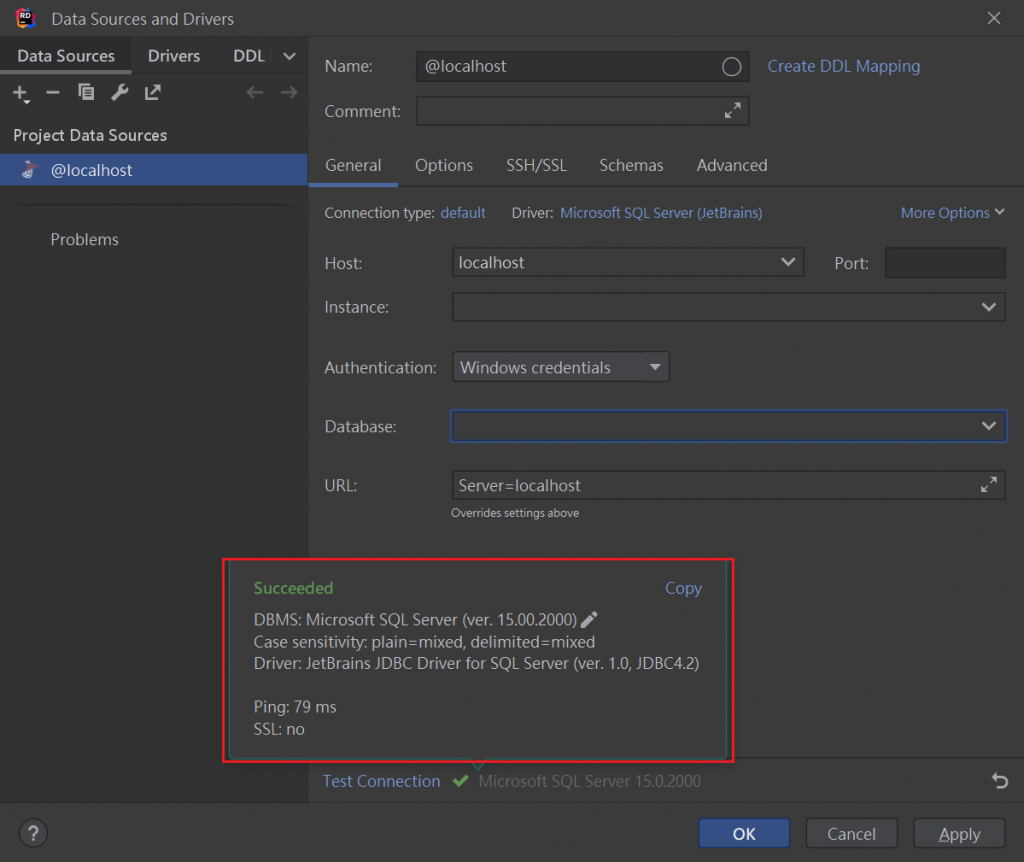This screenshot has height=862, width=1024.
Task: Open the Host dropdown arrow
Action: pyautogui.click(x=788, y=263)
